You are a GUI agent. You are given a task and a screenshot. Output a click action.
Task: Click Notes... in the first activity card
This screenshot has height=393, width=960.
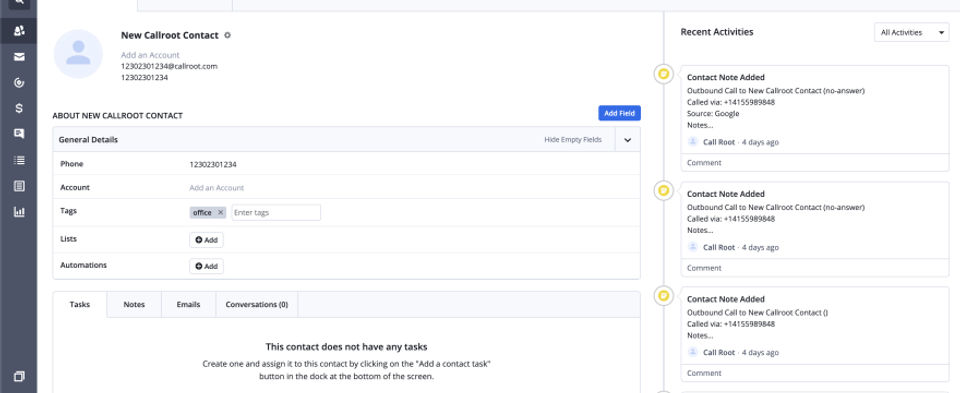point(700,125)
